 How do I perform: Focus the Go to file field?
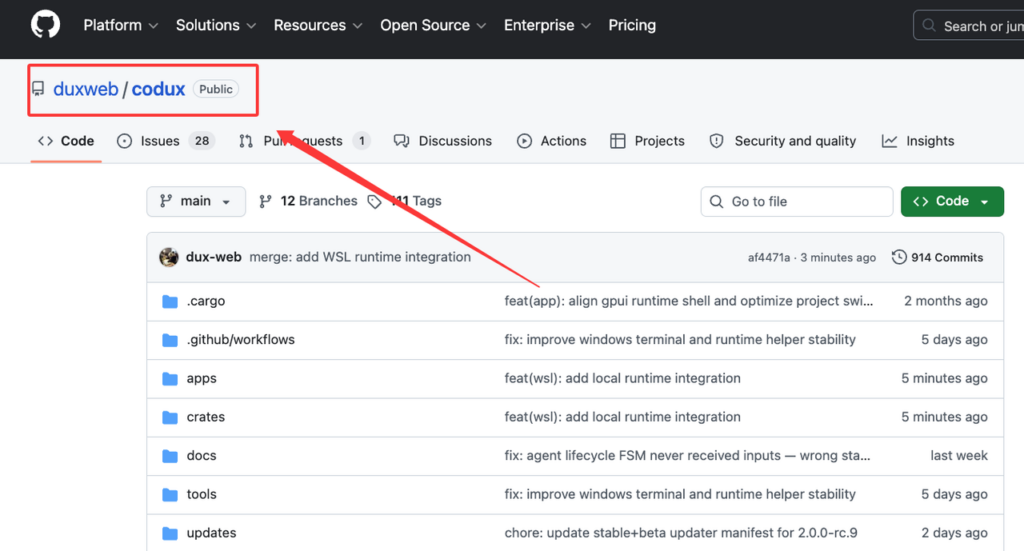(x=797, y=201)
